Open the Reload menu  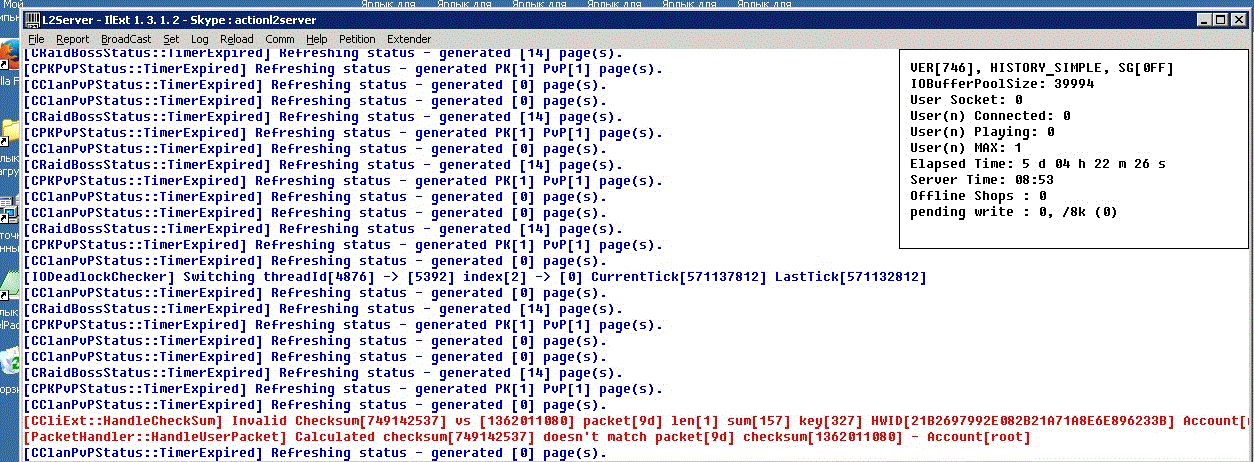[237, 39]
